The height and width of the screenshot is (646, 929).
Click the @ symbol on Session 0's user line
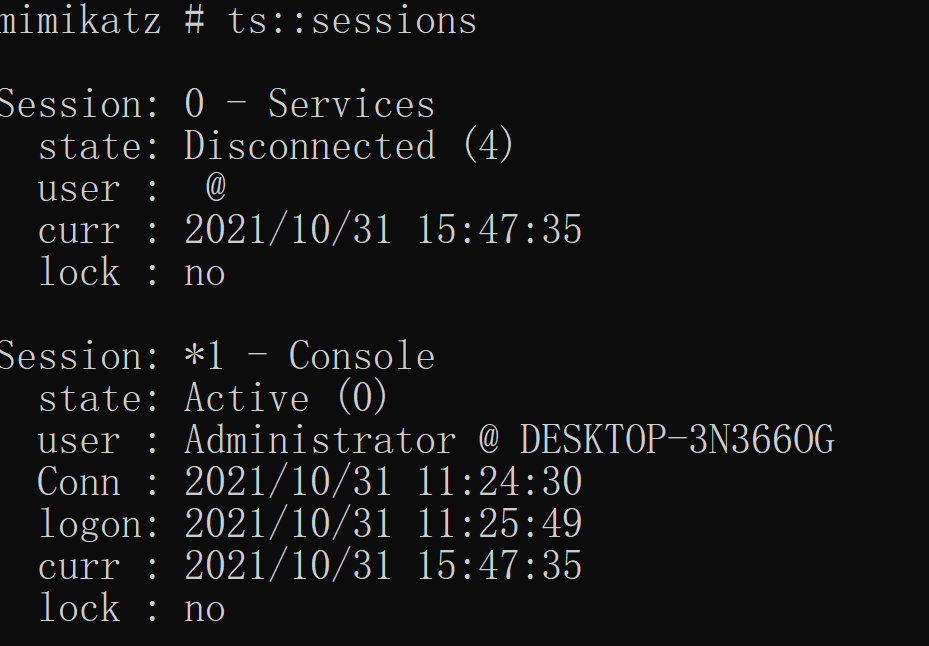click(216, 187)
